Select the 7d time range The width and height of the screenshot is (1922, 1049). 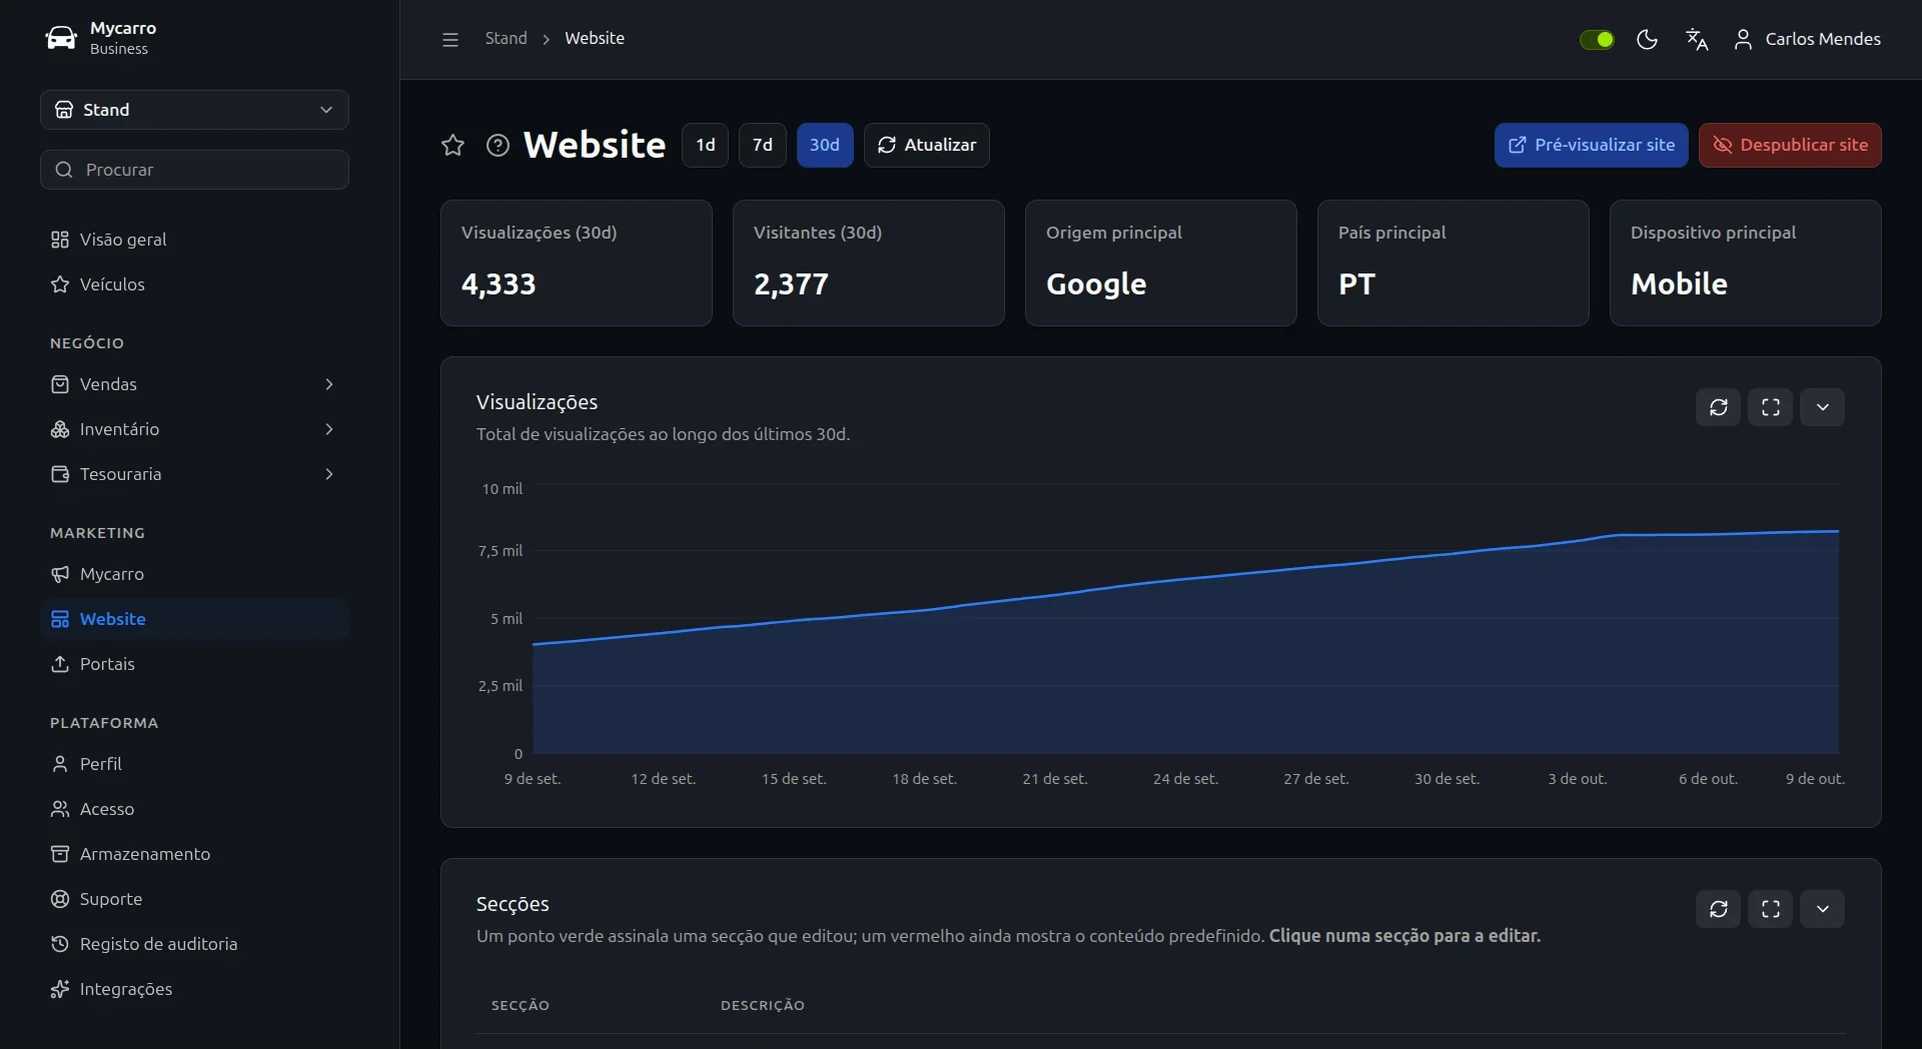[x=762, y=145]
